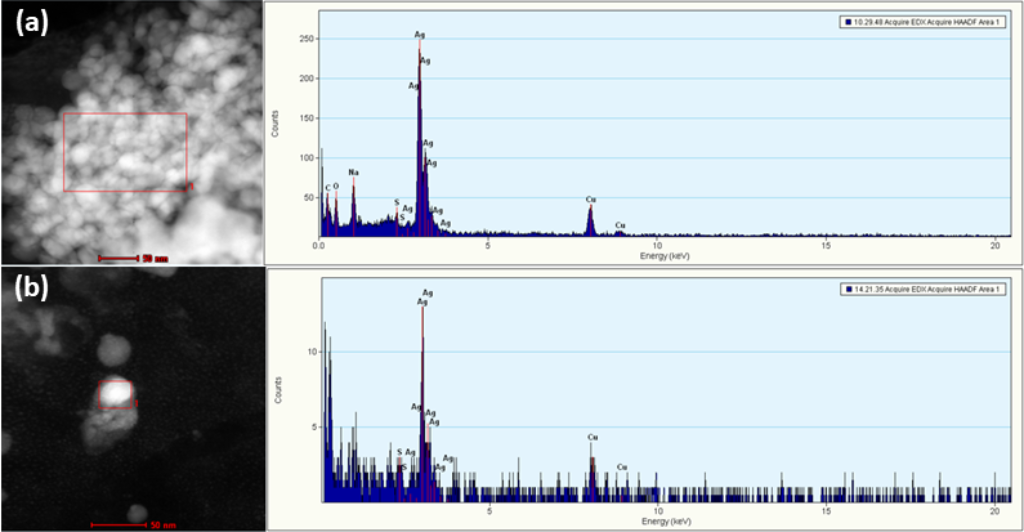Viewport: 1024px width, 532px height.
Task: Click the C peak label in spectrum (a)
Action: [x=327, y=188]
